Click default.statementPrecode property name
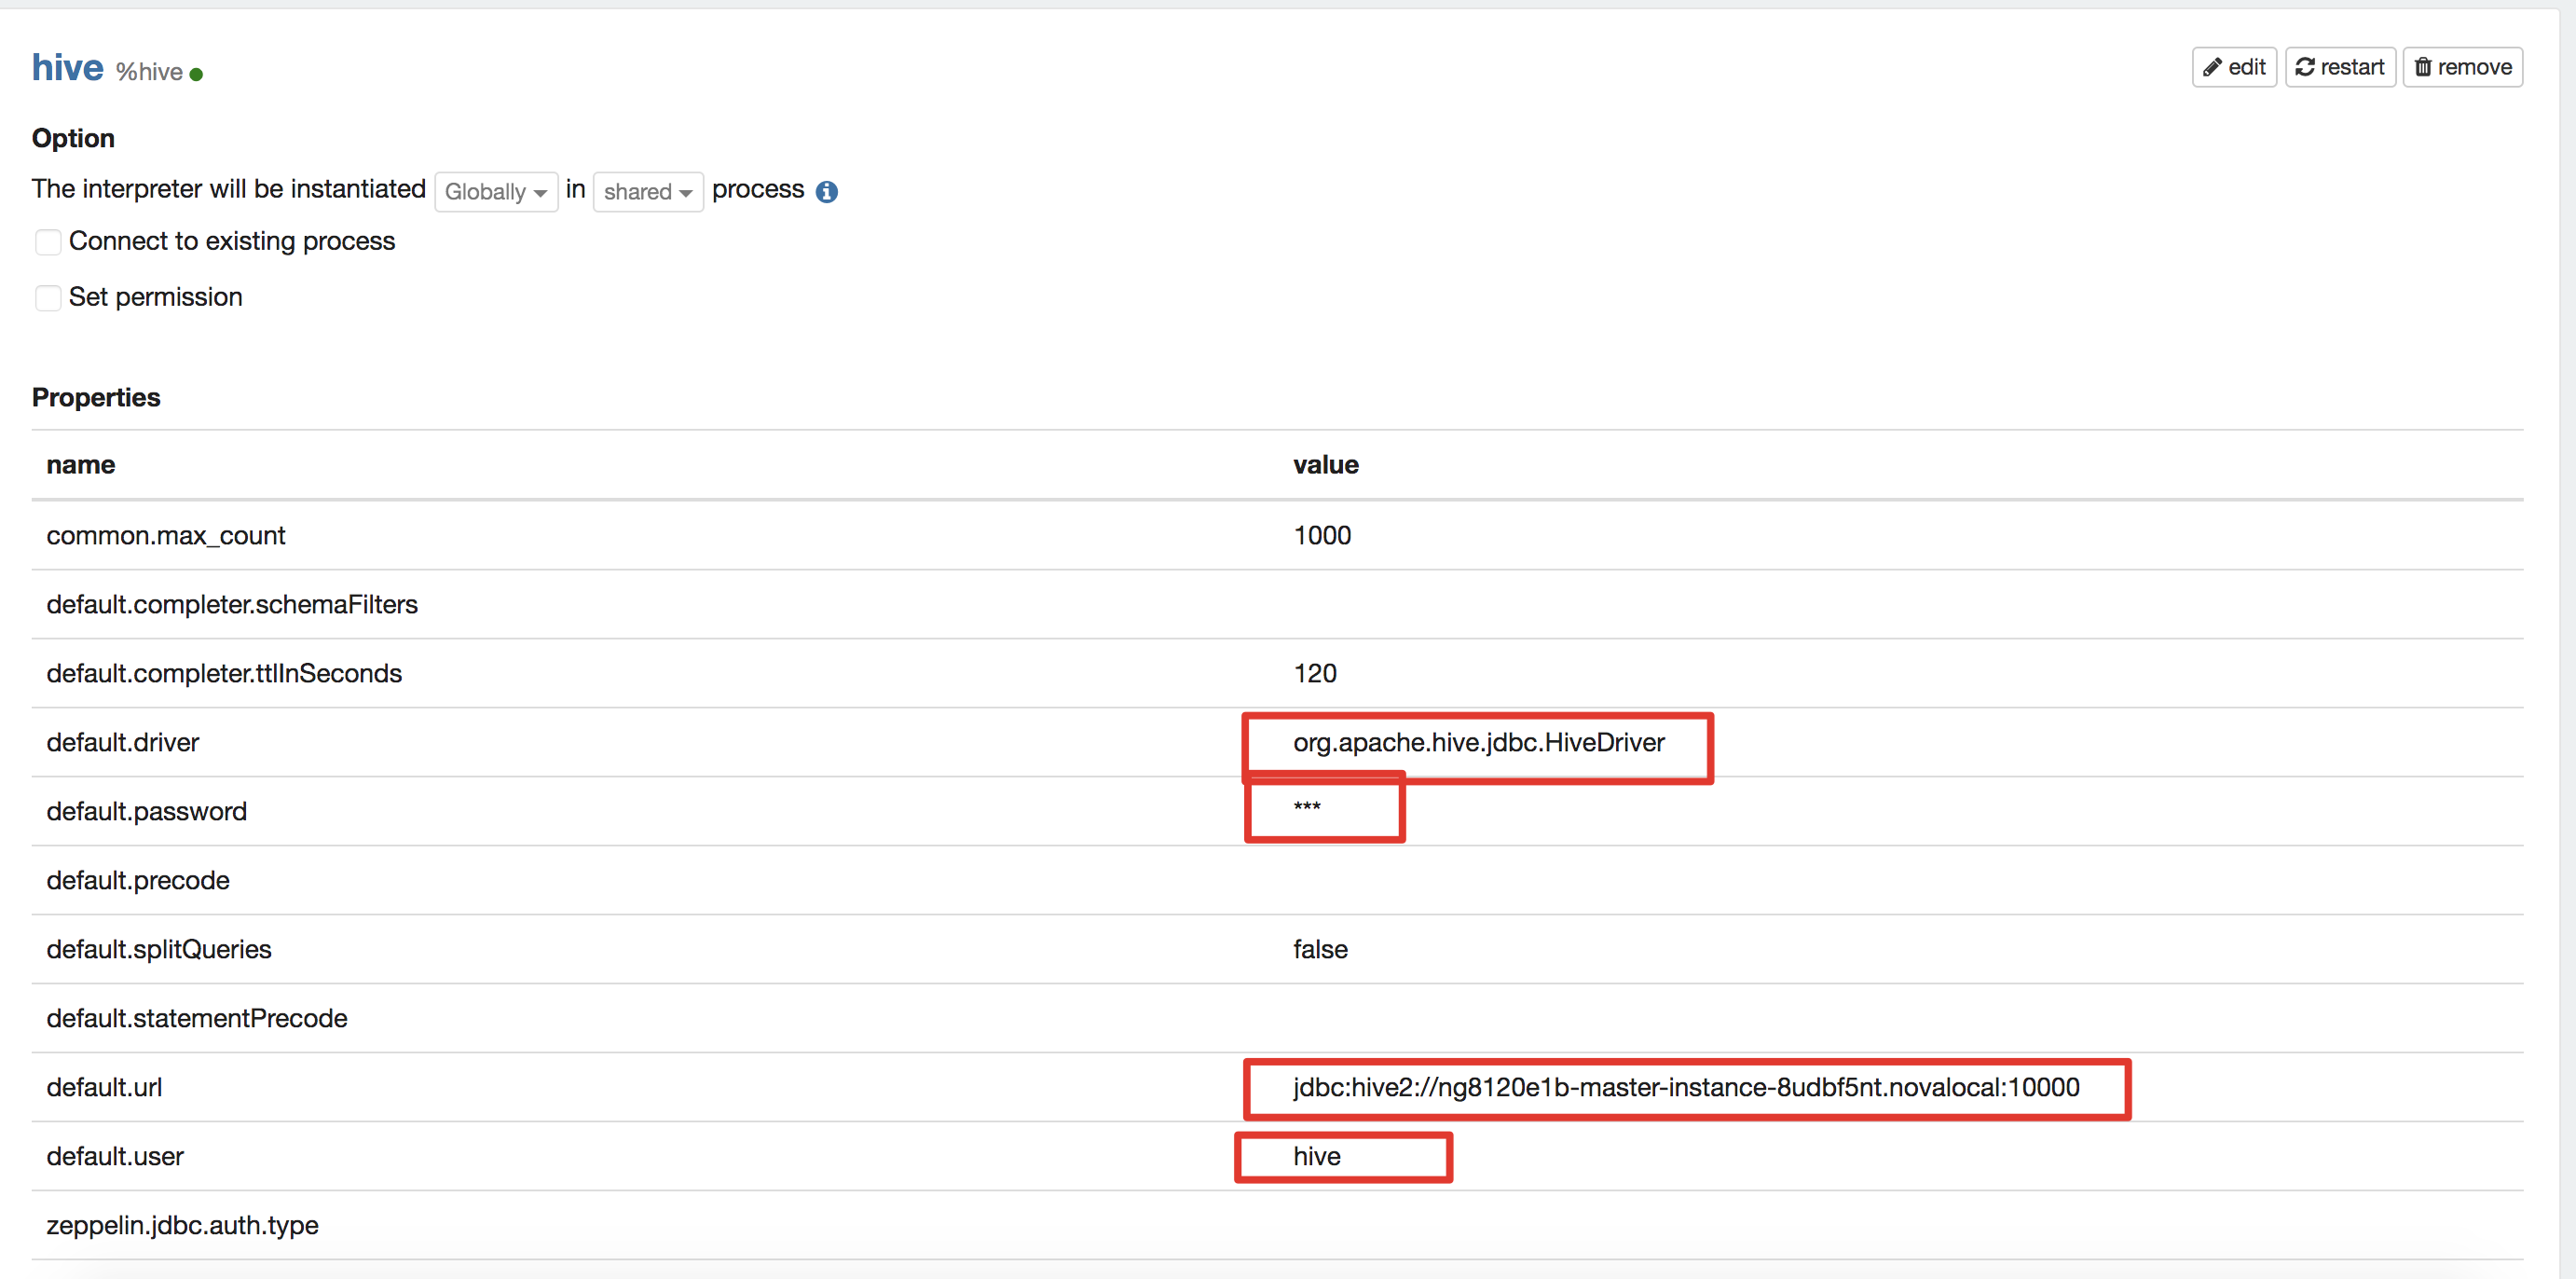 click(x=197, y=1018)
